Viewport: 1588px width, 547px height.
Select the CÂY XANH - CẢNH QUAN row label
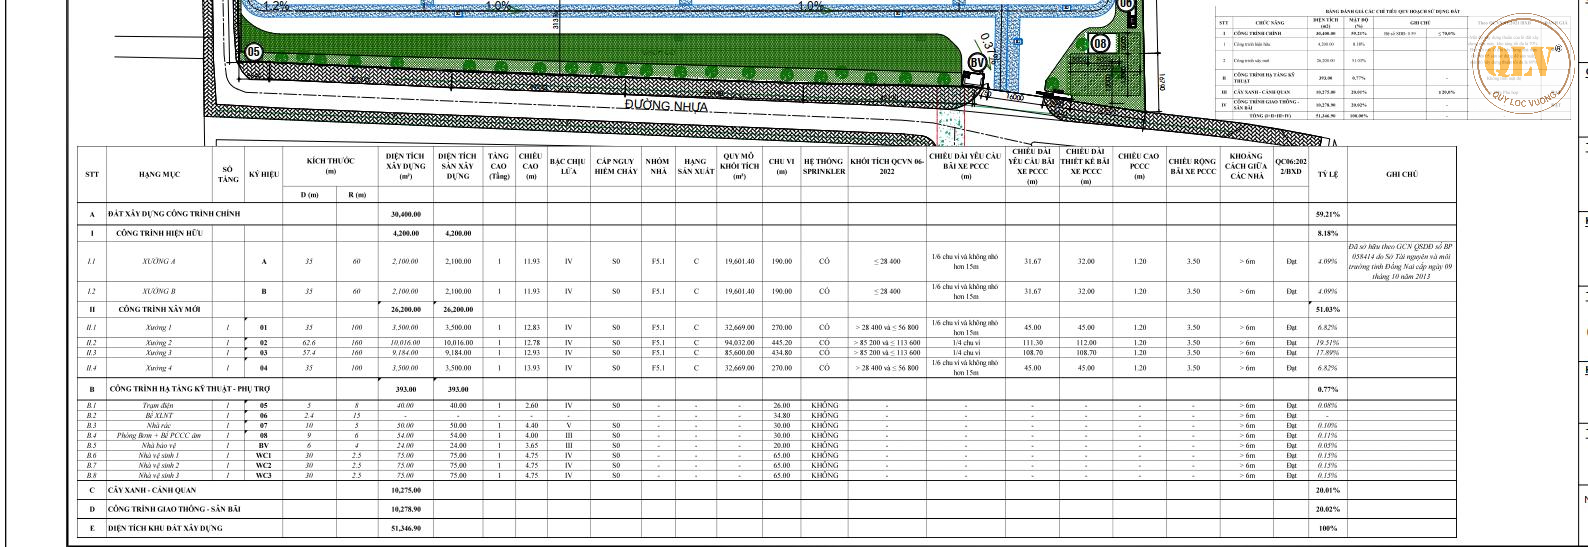click(x=153, y=490)
